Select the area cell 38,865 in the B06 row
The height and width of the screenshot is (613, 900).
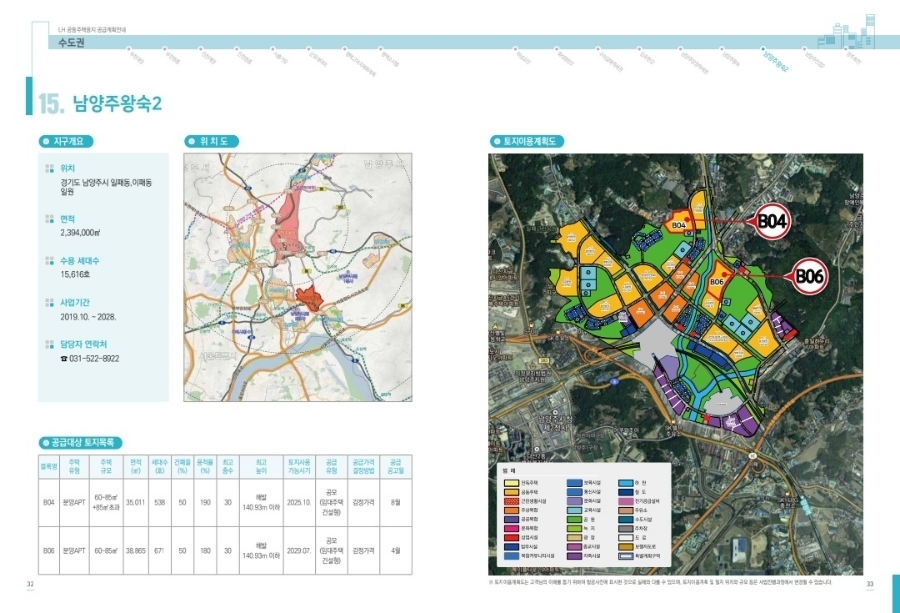pyautogui.click(x=135, y=551)
